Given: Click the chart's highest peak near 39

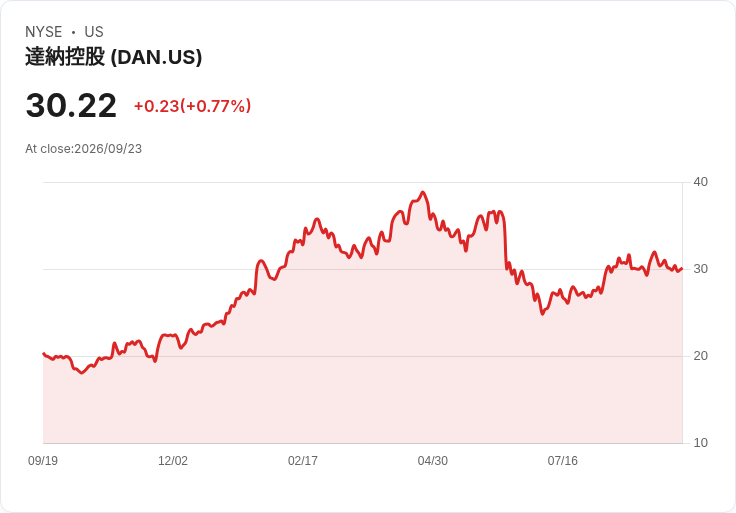Looking at the screenshot, I should [423, 192].
